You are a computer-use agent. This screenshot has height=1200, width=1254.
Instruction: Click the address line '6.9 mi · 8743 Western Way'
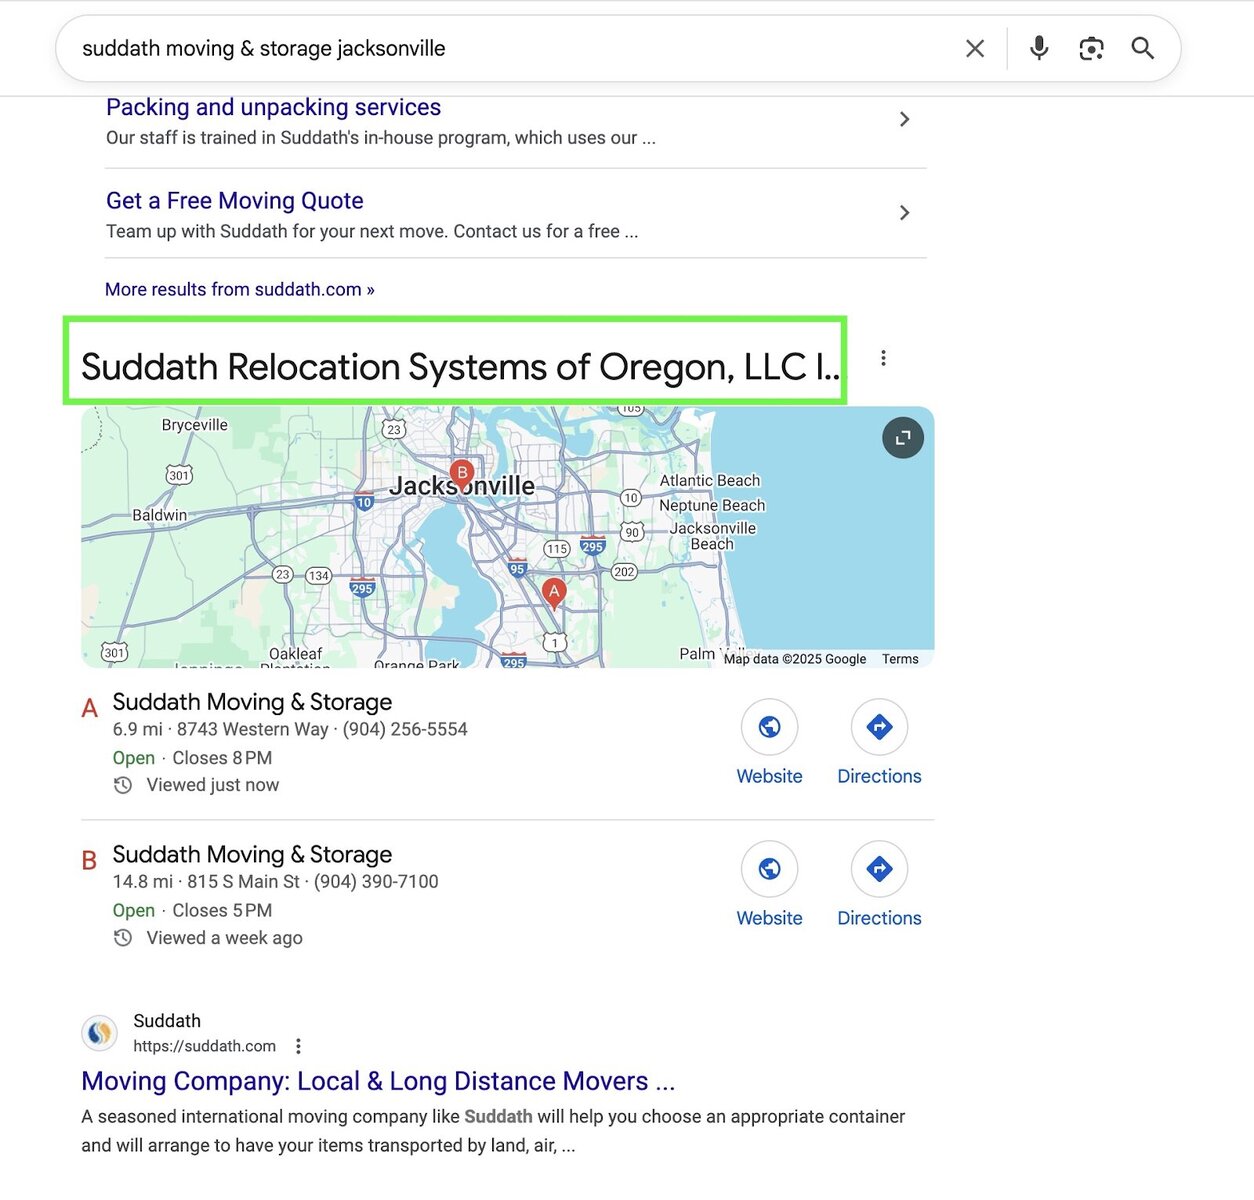[x=221, y=729]
